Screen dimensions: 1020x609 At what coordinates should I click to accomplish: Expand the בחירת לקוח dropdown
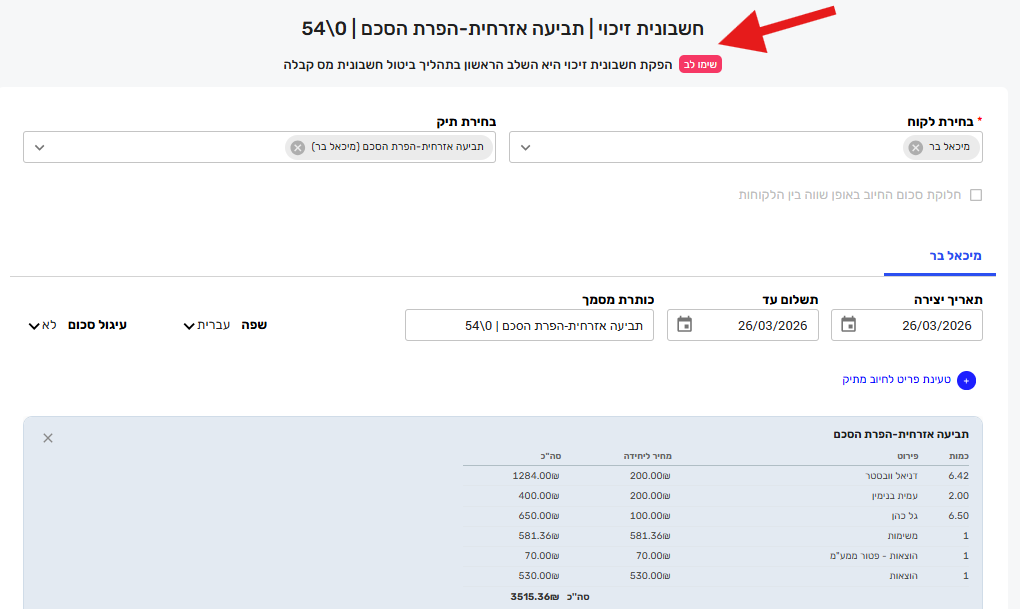[x=525, y=148]
